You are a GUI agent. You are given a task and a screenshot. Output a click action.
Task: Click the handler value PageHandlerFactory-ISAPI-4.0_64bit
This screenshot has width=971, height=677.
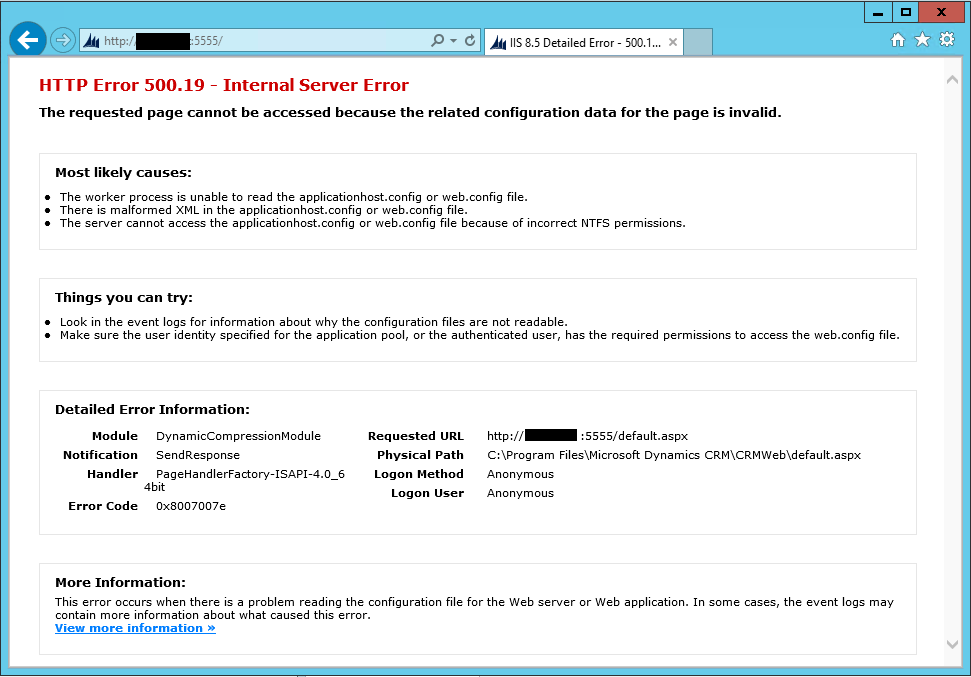tap(245, 481)
